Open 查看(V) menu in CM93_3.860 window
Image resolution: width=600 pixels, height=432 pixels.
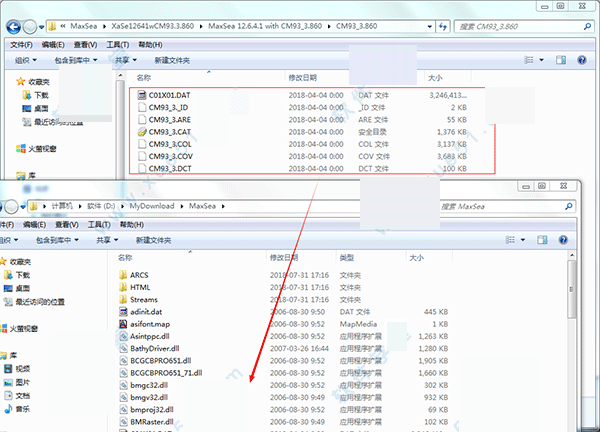(85, 45)
